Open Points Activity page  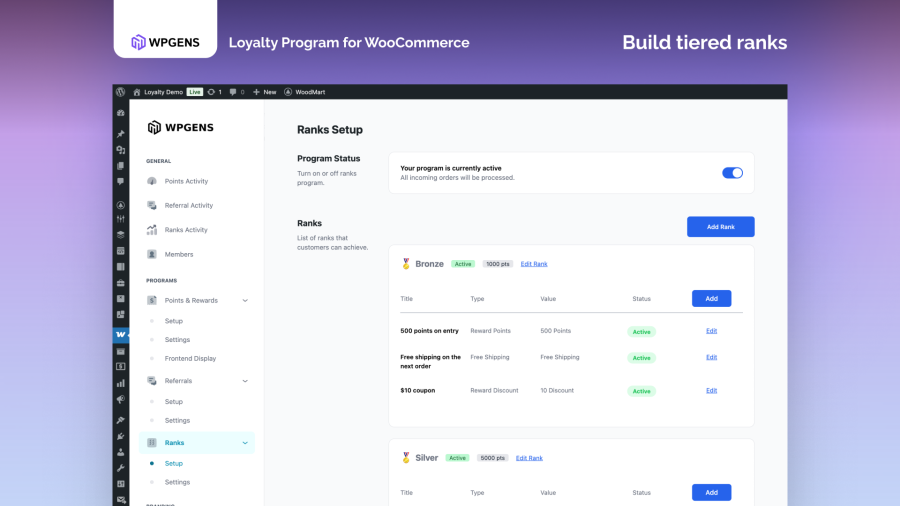coord(186,181)
